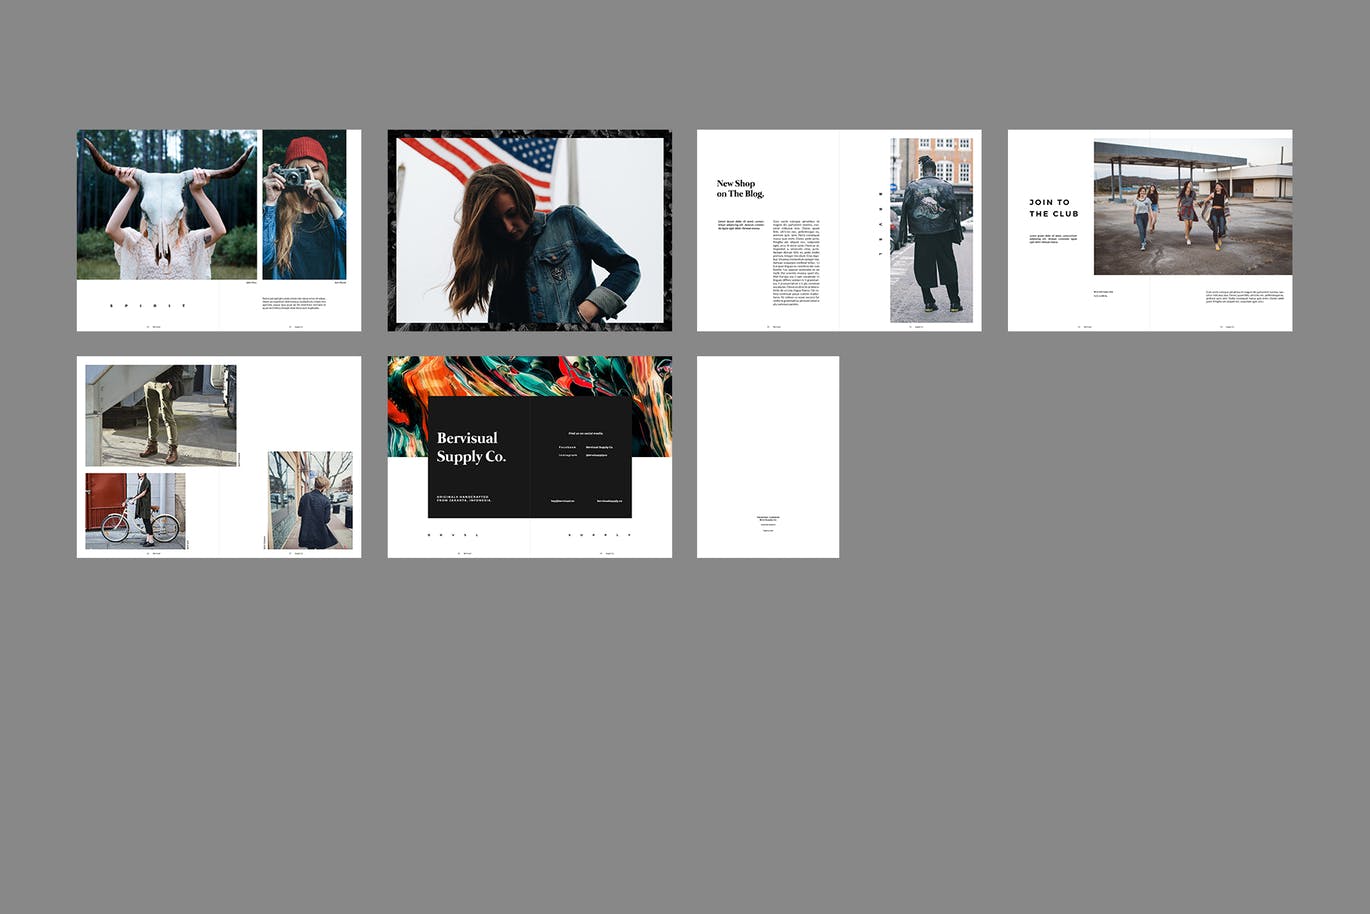Select paragraph text below the red beanie photo
Viewport: 1370px width, 914px height.
[296, 302]
